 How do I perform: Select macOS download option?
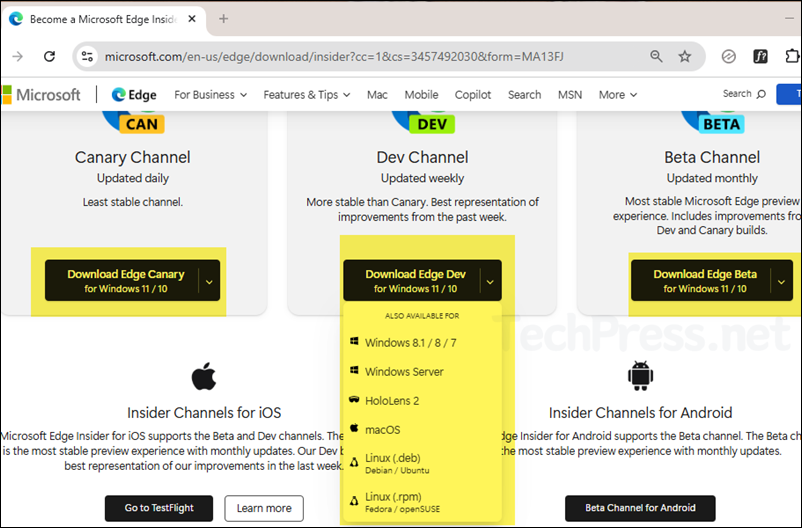tap(422, 429)
